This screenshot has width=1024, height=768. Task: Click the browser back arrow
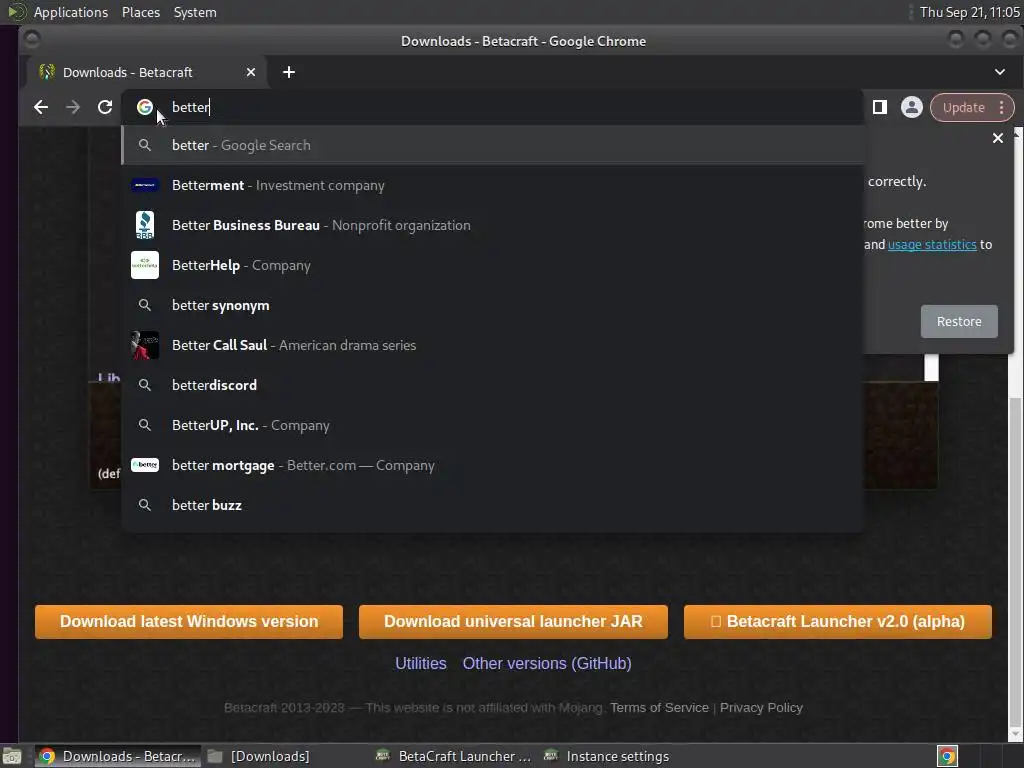[x=40, y=107]
